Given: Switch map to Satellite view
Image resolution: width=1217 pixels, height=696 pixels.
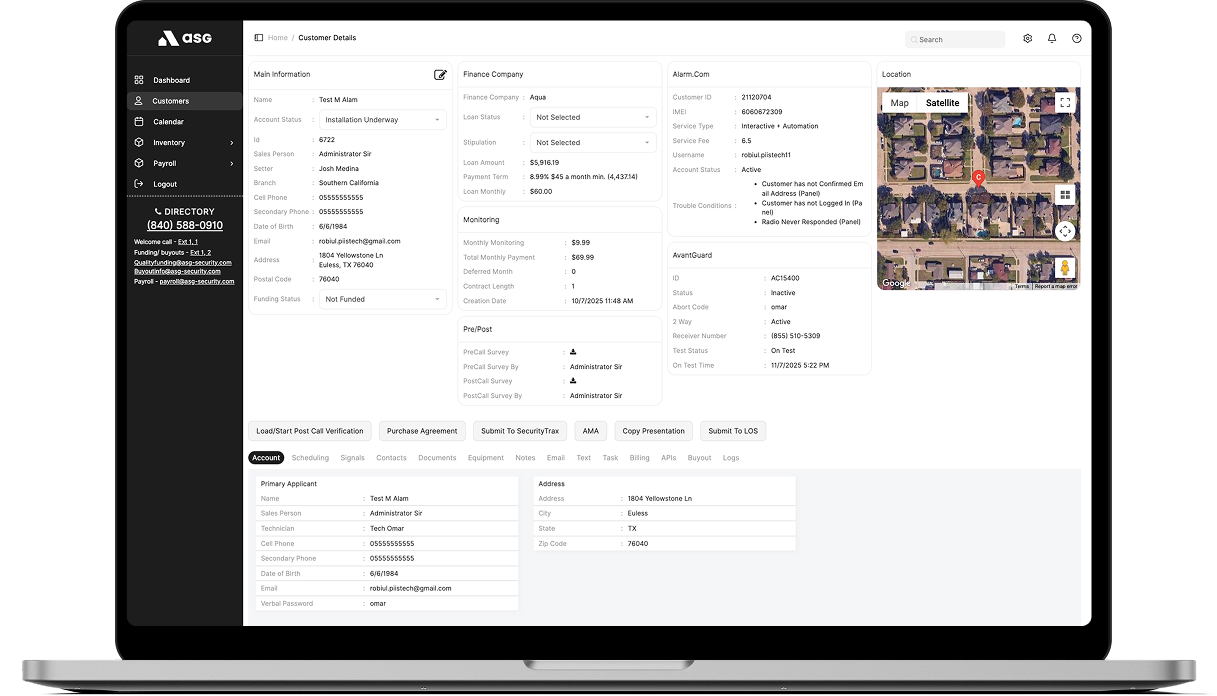Looking at the screenshot, I should 942,103.
